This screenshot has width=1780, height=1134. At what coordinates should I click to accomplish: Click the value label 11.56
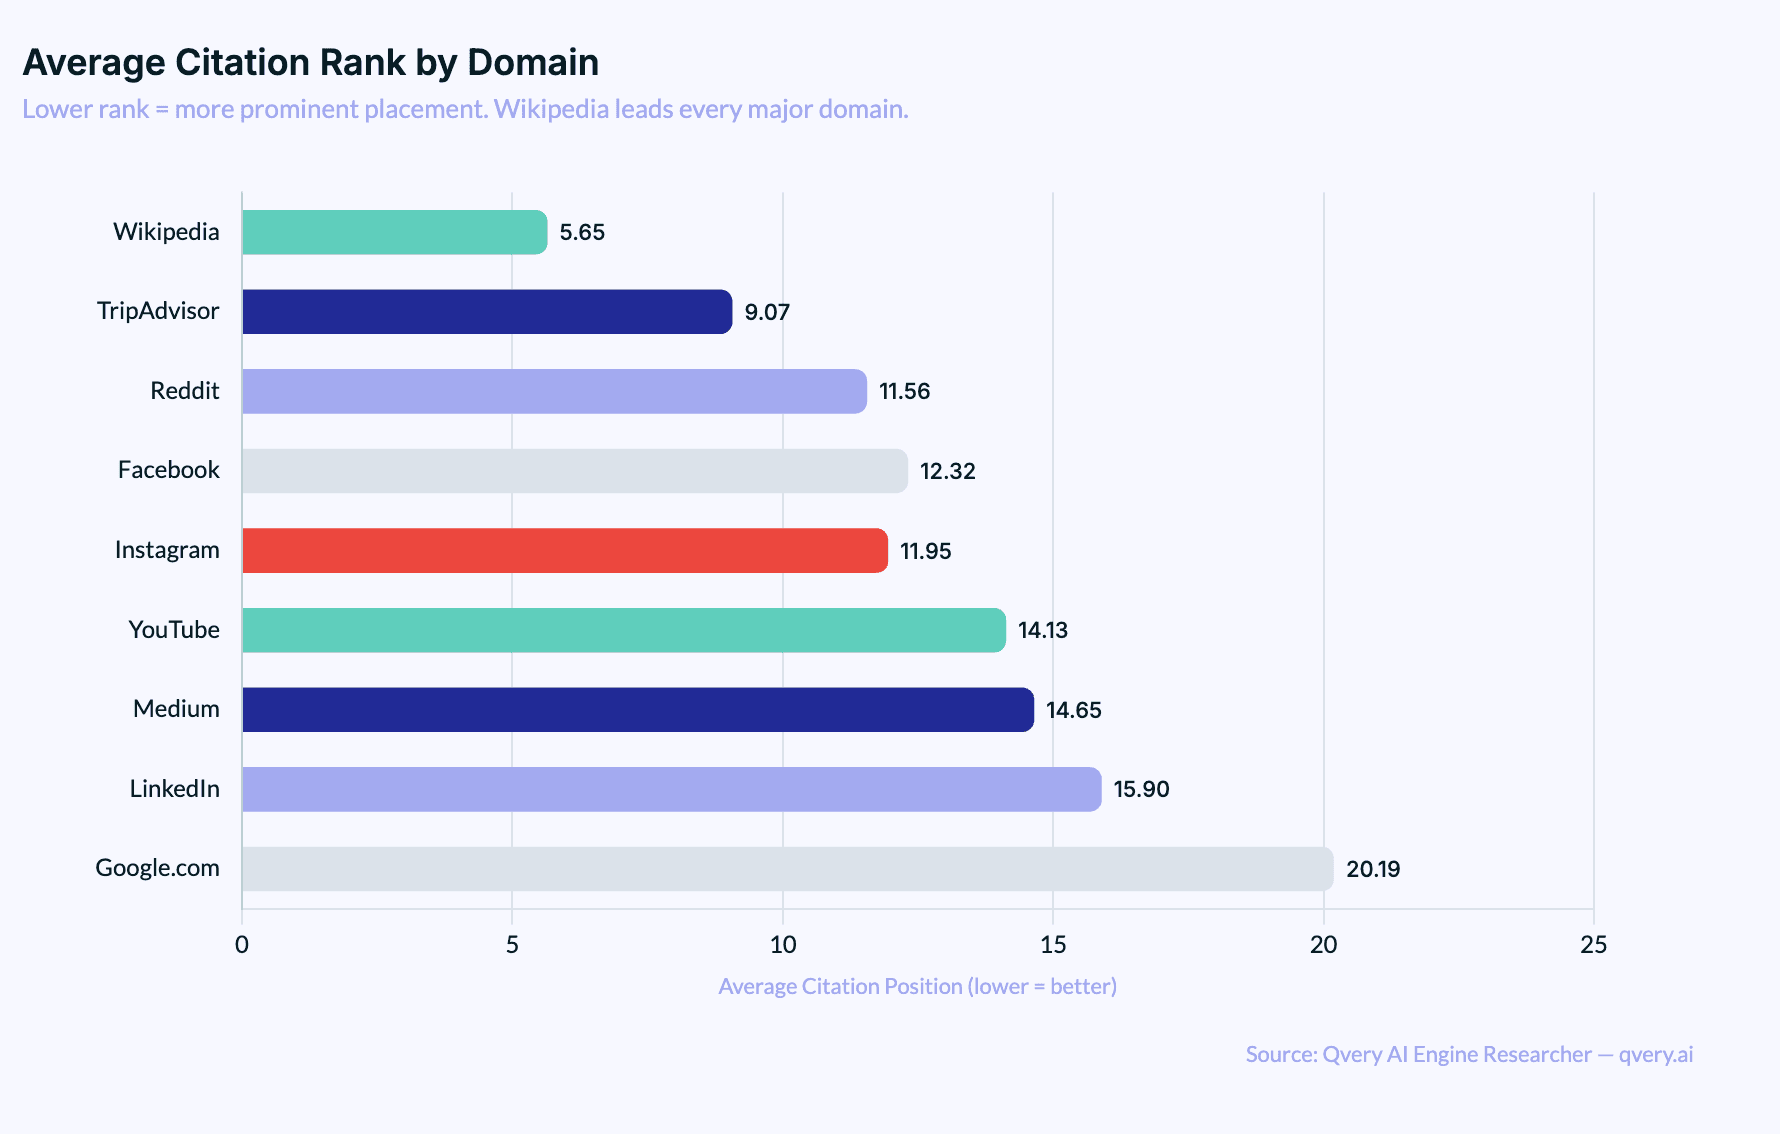905,391
